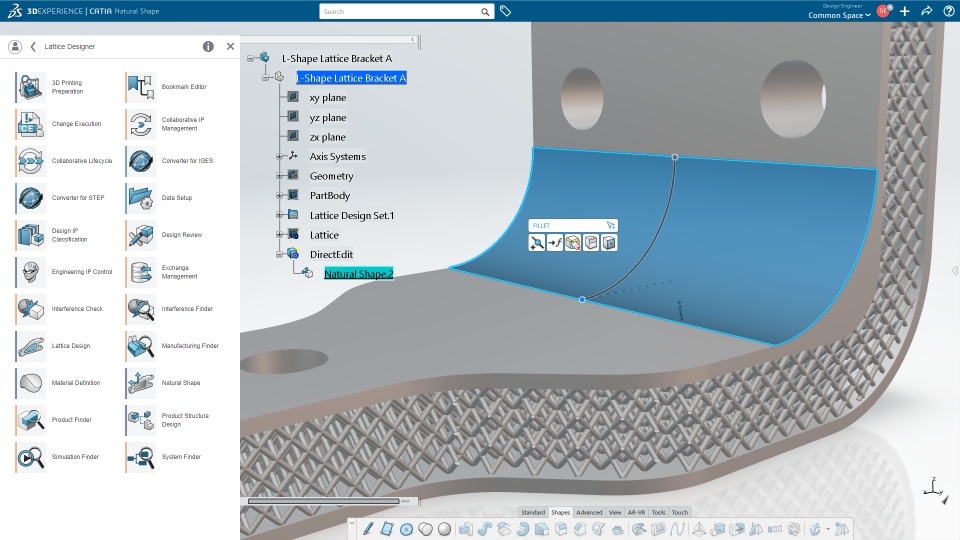Select the xy plane tree item
The width and height of the screenshot is (960, 540).
[x=328, y=97]
